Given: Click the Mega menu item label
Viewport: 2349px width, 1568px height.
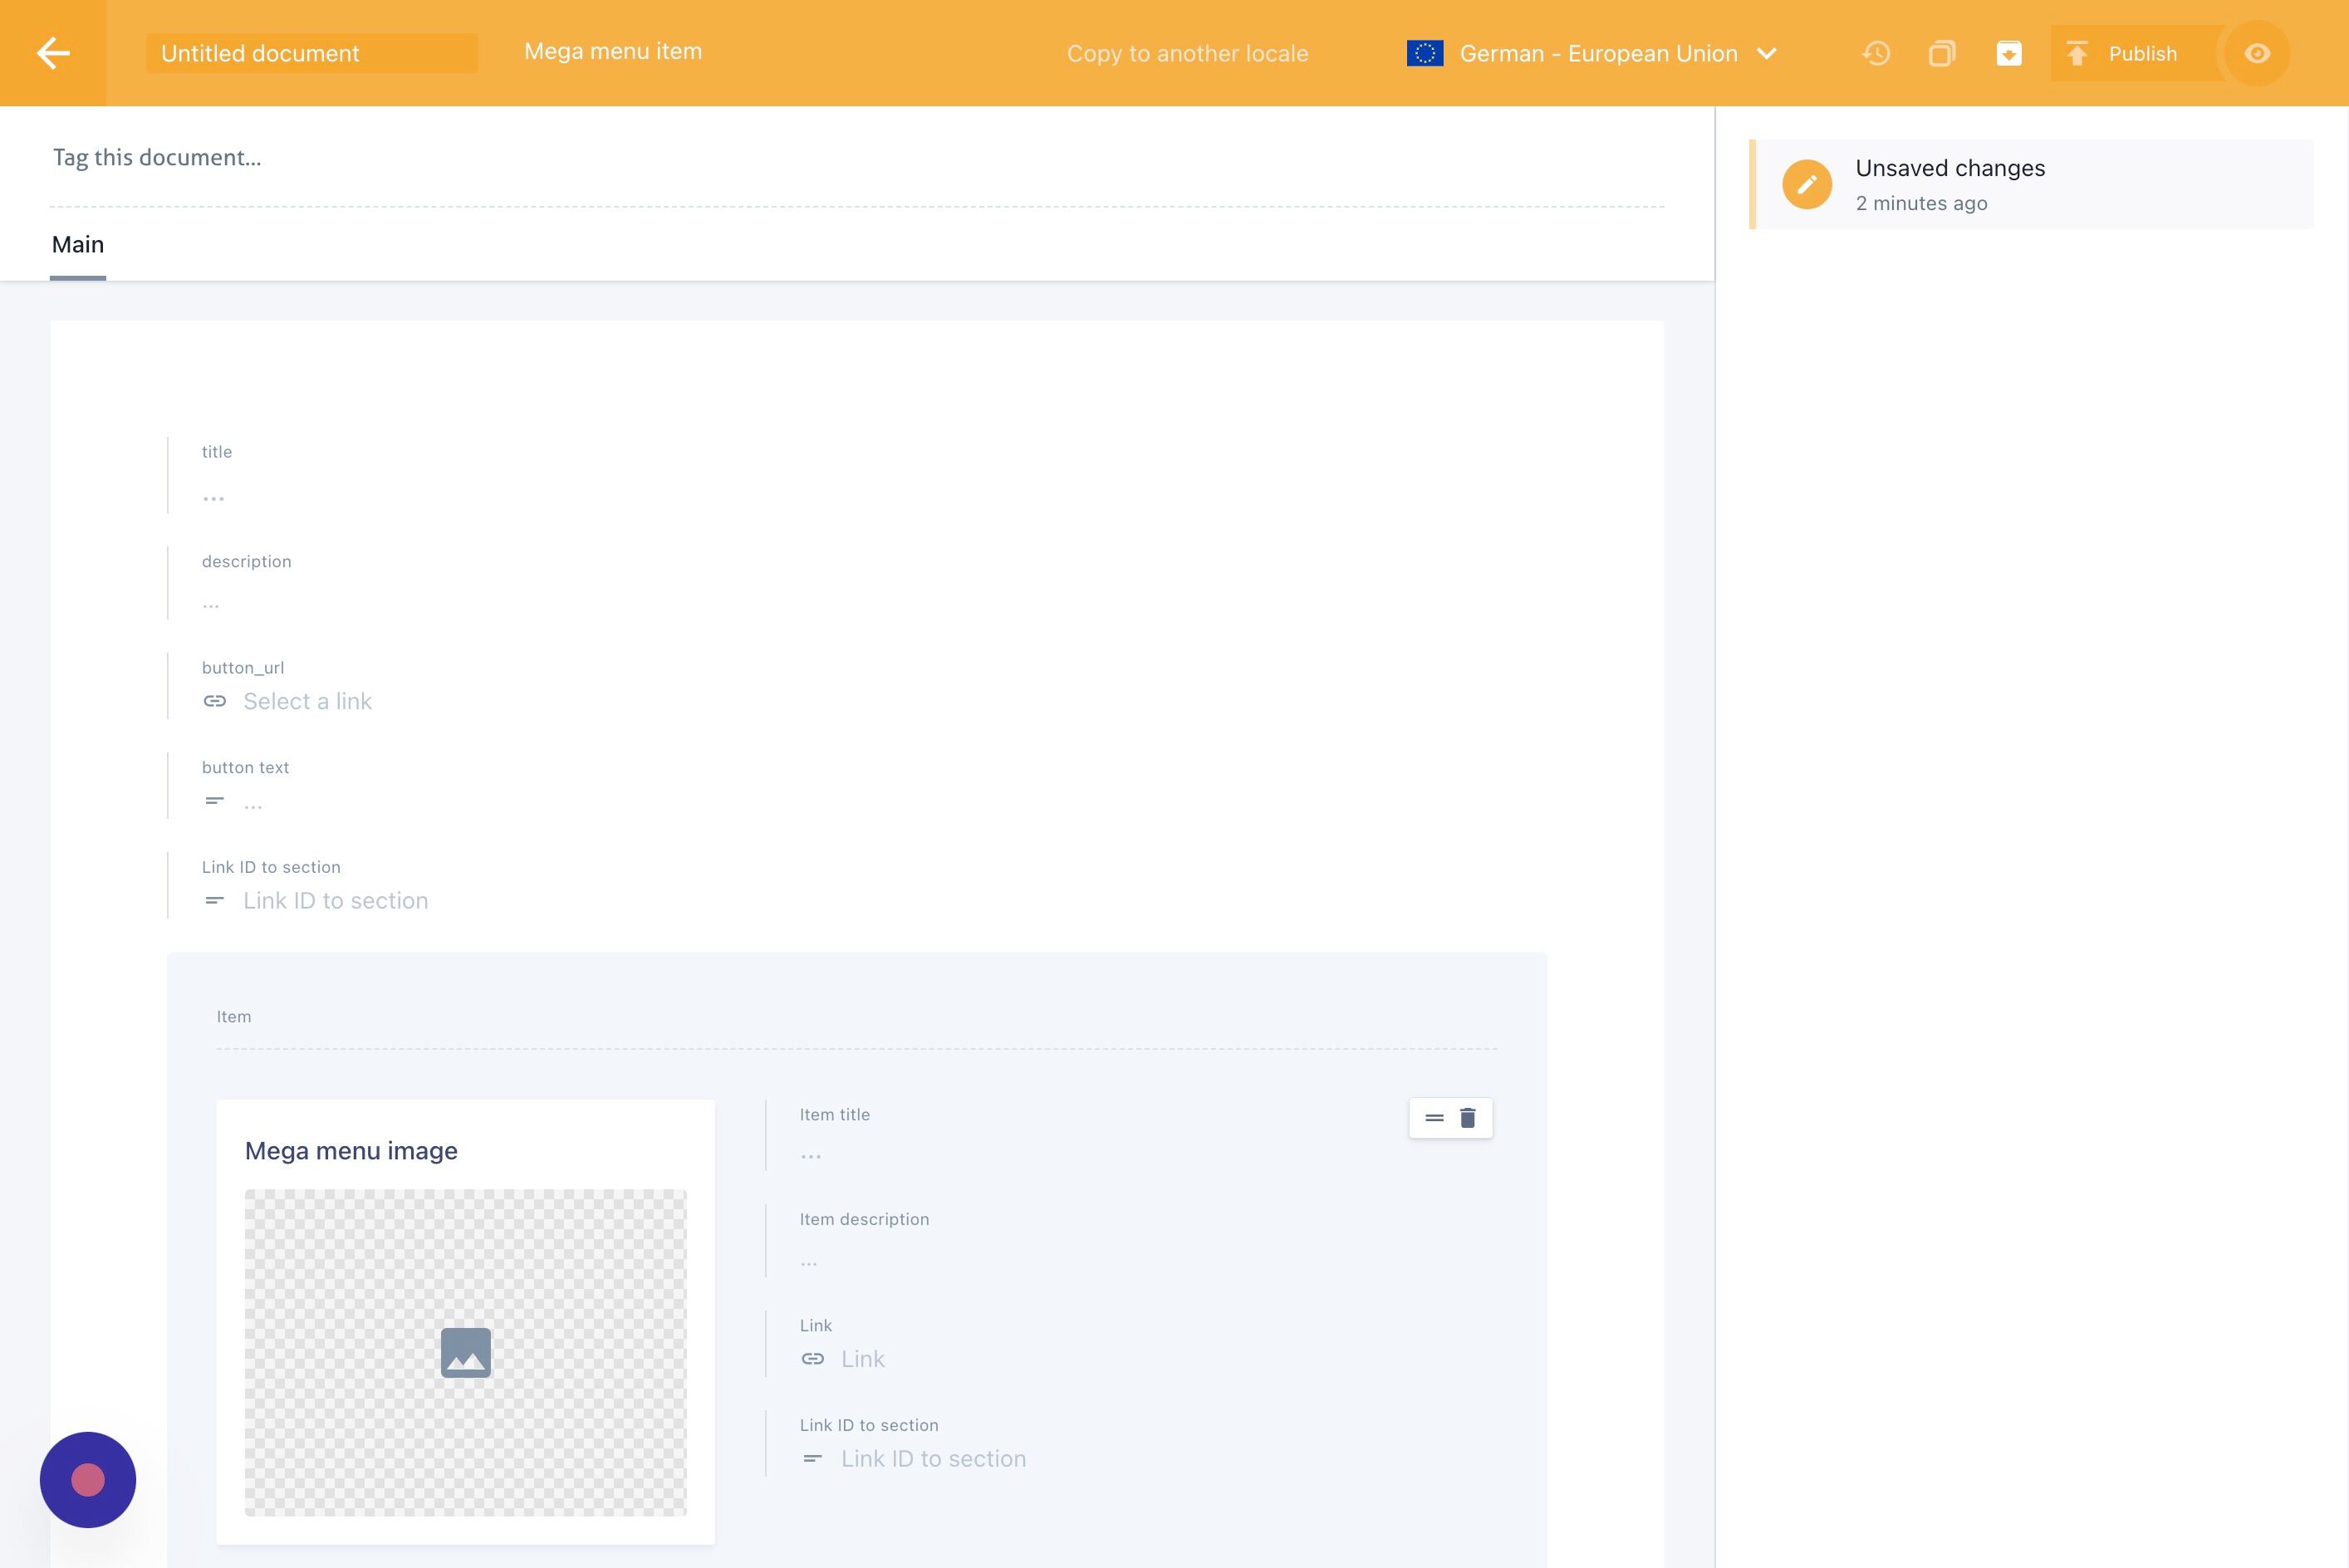Looking at the screenshot, I should [x=613, y=51].
